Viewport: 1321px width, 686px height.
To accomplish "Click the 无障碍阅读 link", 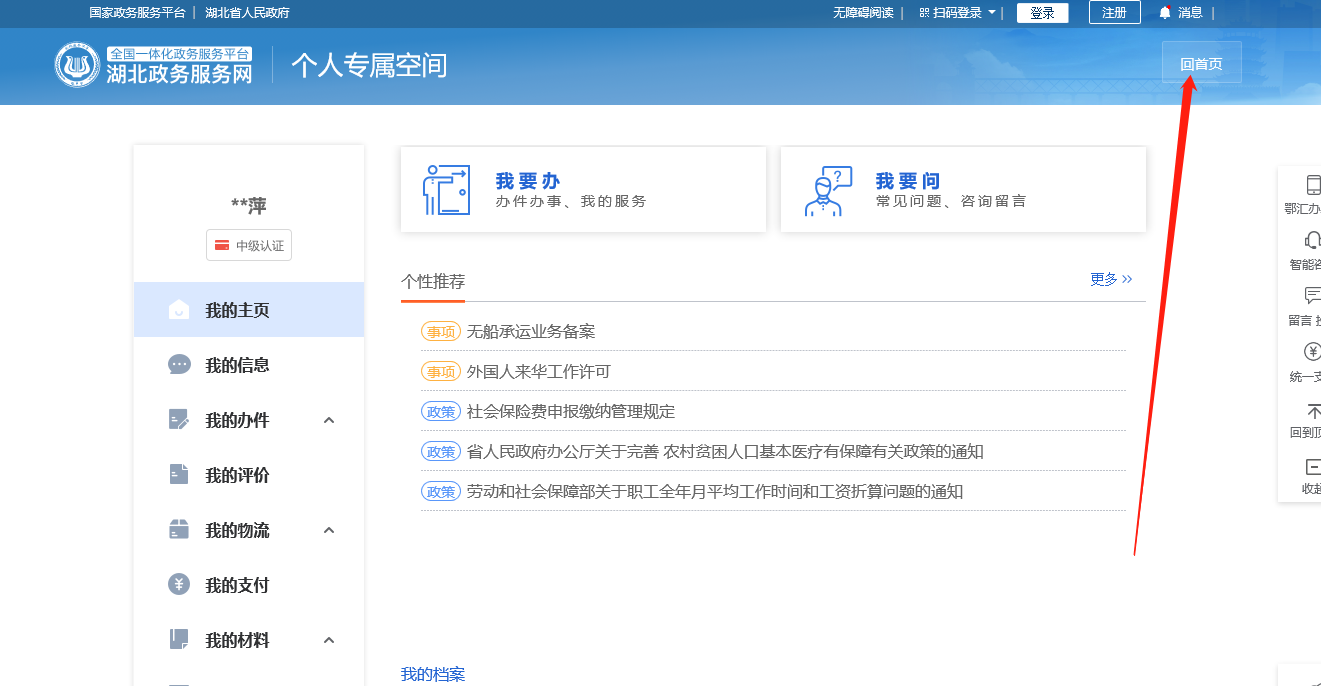I will pos(863,13).
